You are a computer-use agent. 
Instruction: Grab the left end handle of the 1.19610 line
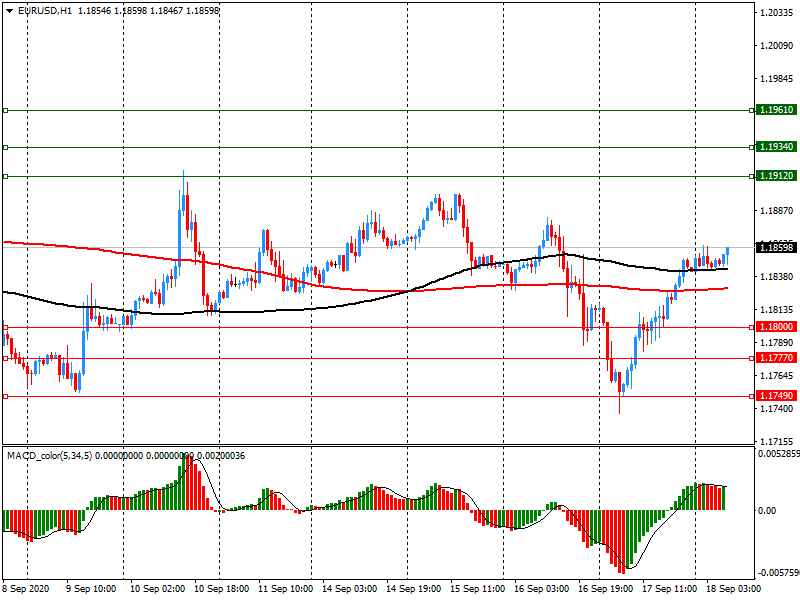tap(6, 110)
